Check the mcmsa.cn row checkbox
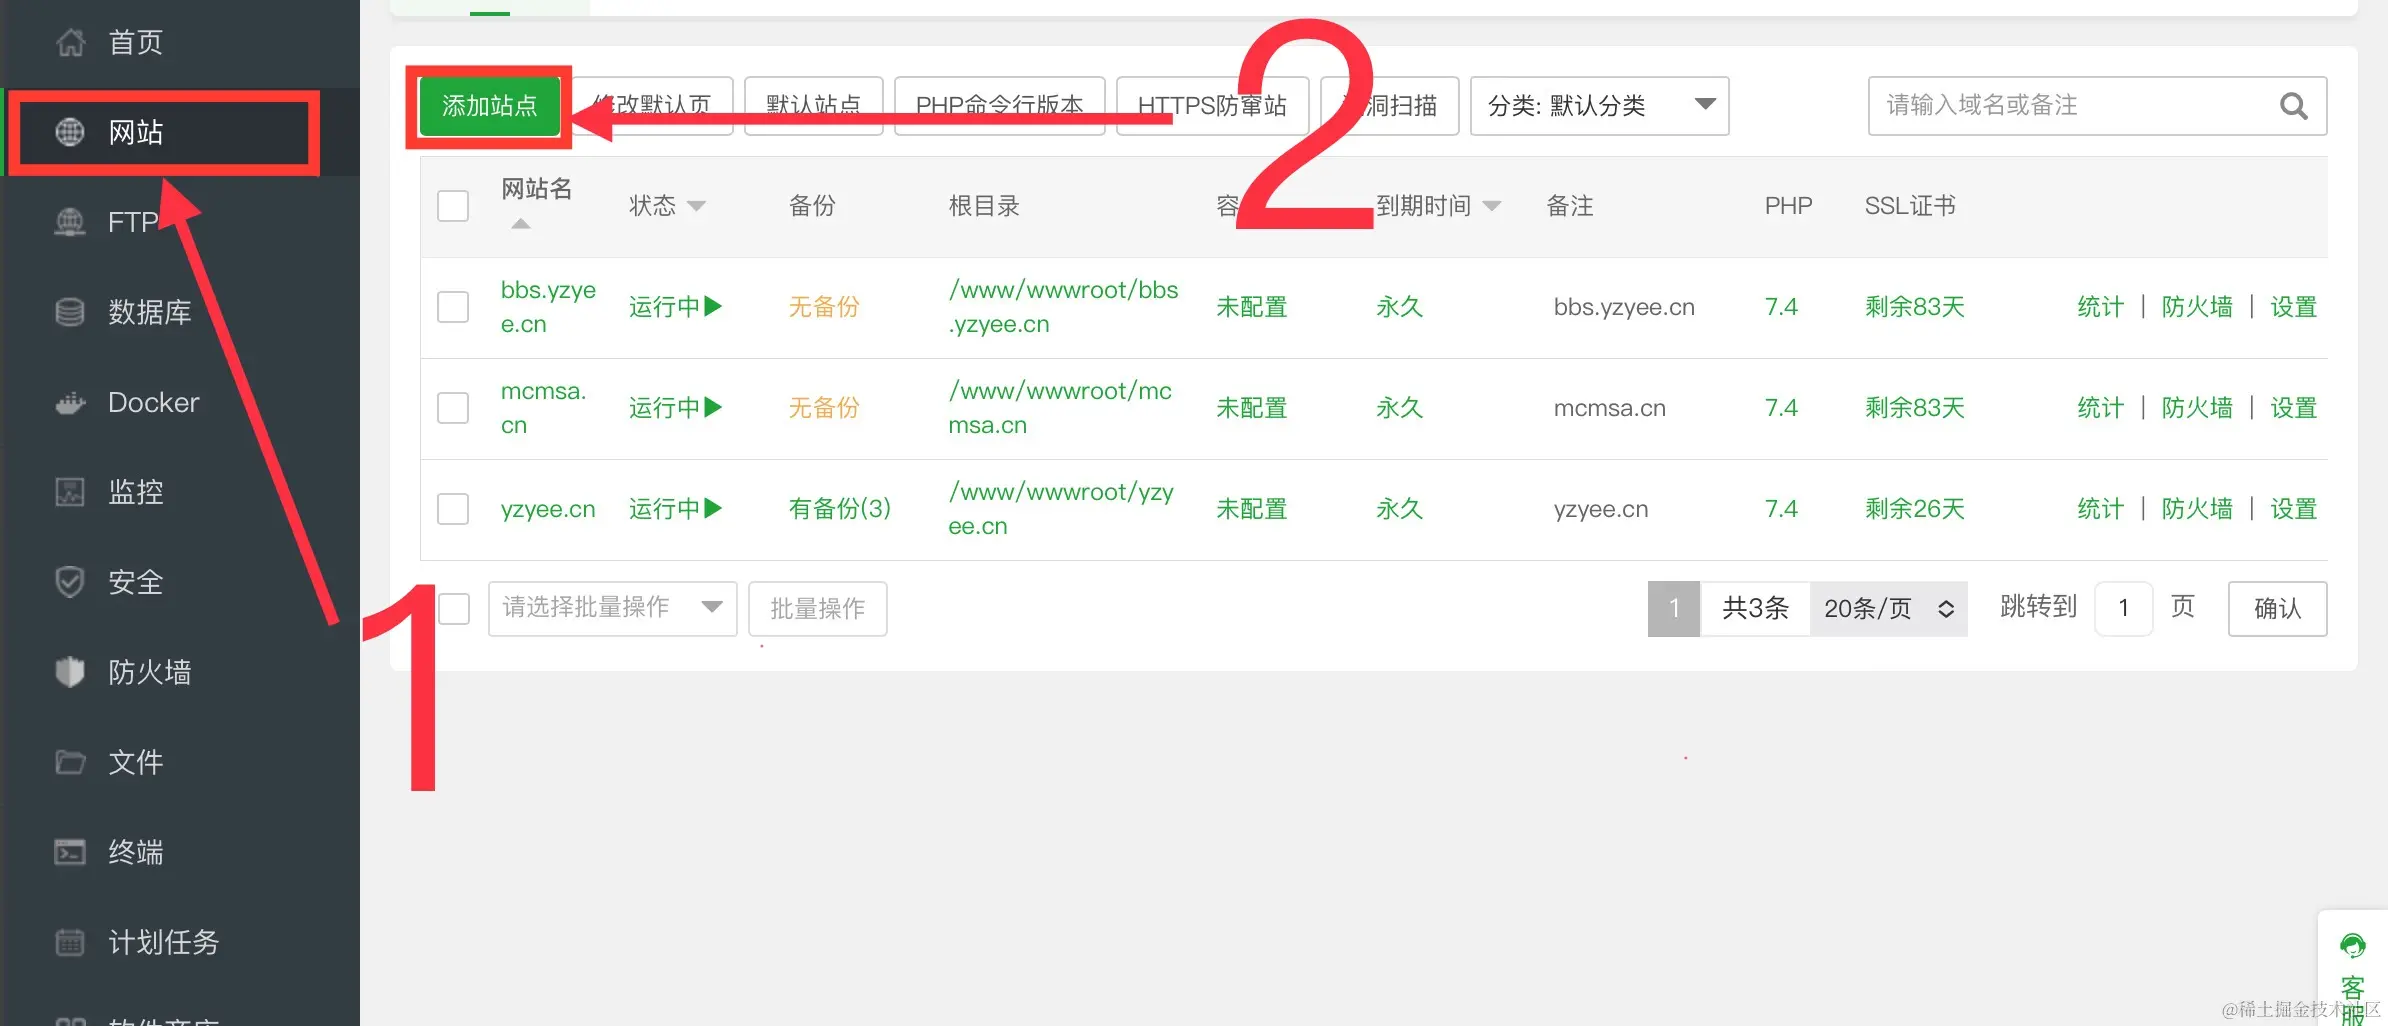 point(453,408)
